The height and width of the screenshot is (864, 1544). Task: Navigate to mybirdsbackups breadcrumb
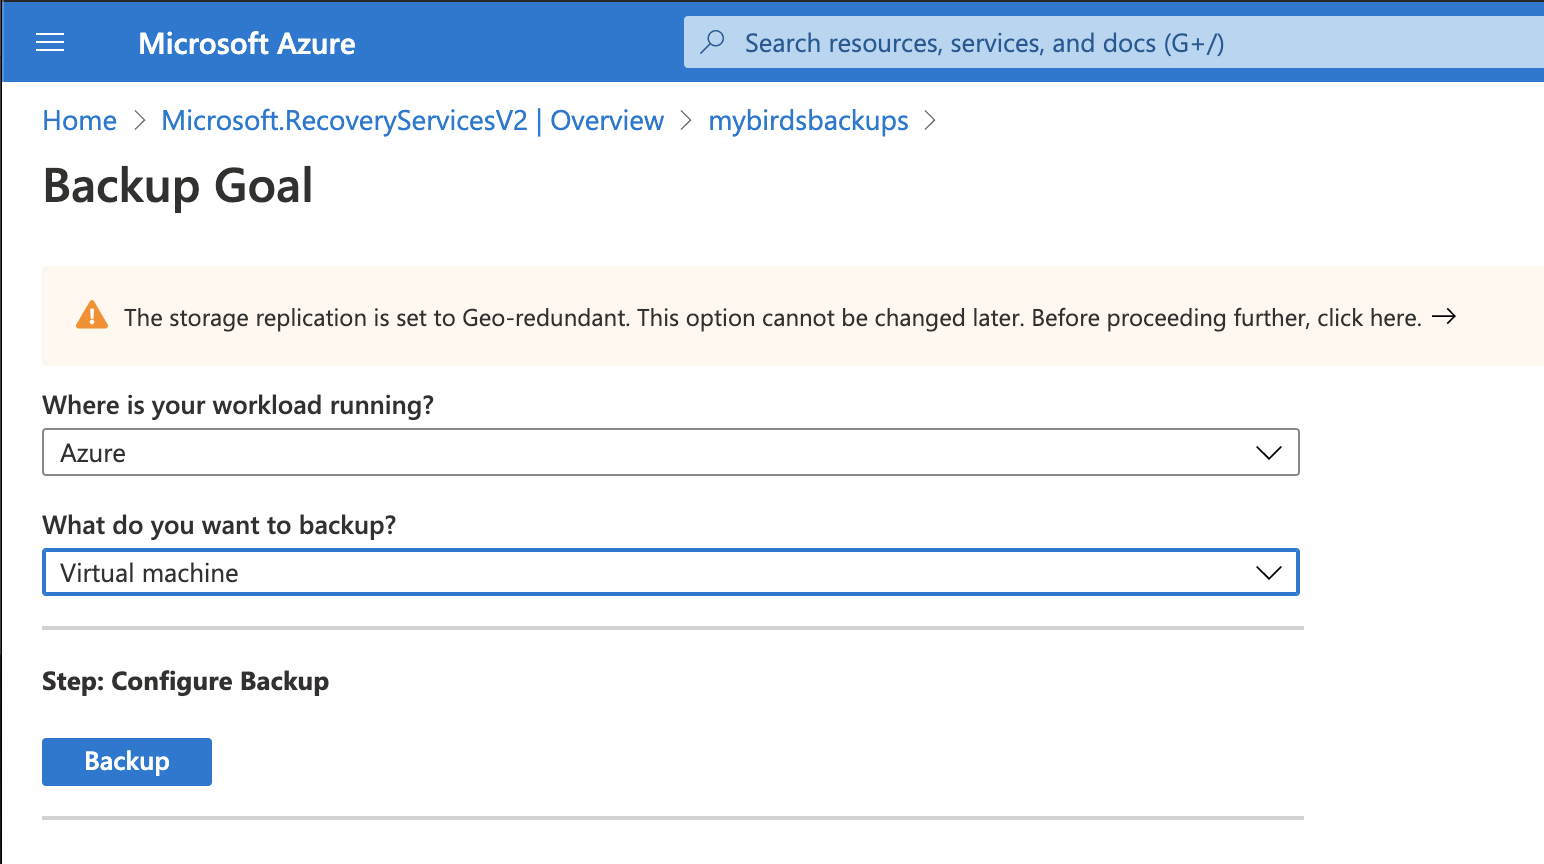point(808,121)
